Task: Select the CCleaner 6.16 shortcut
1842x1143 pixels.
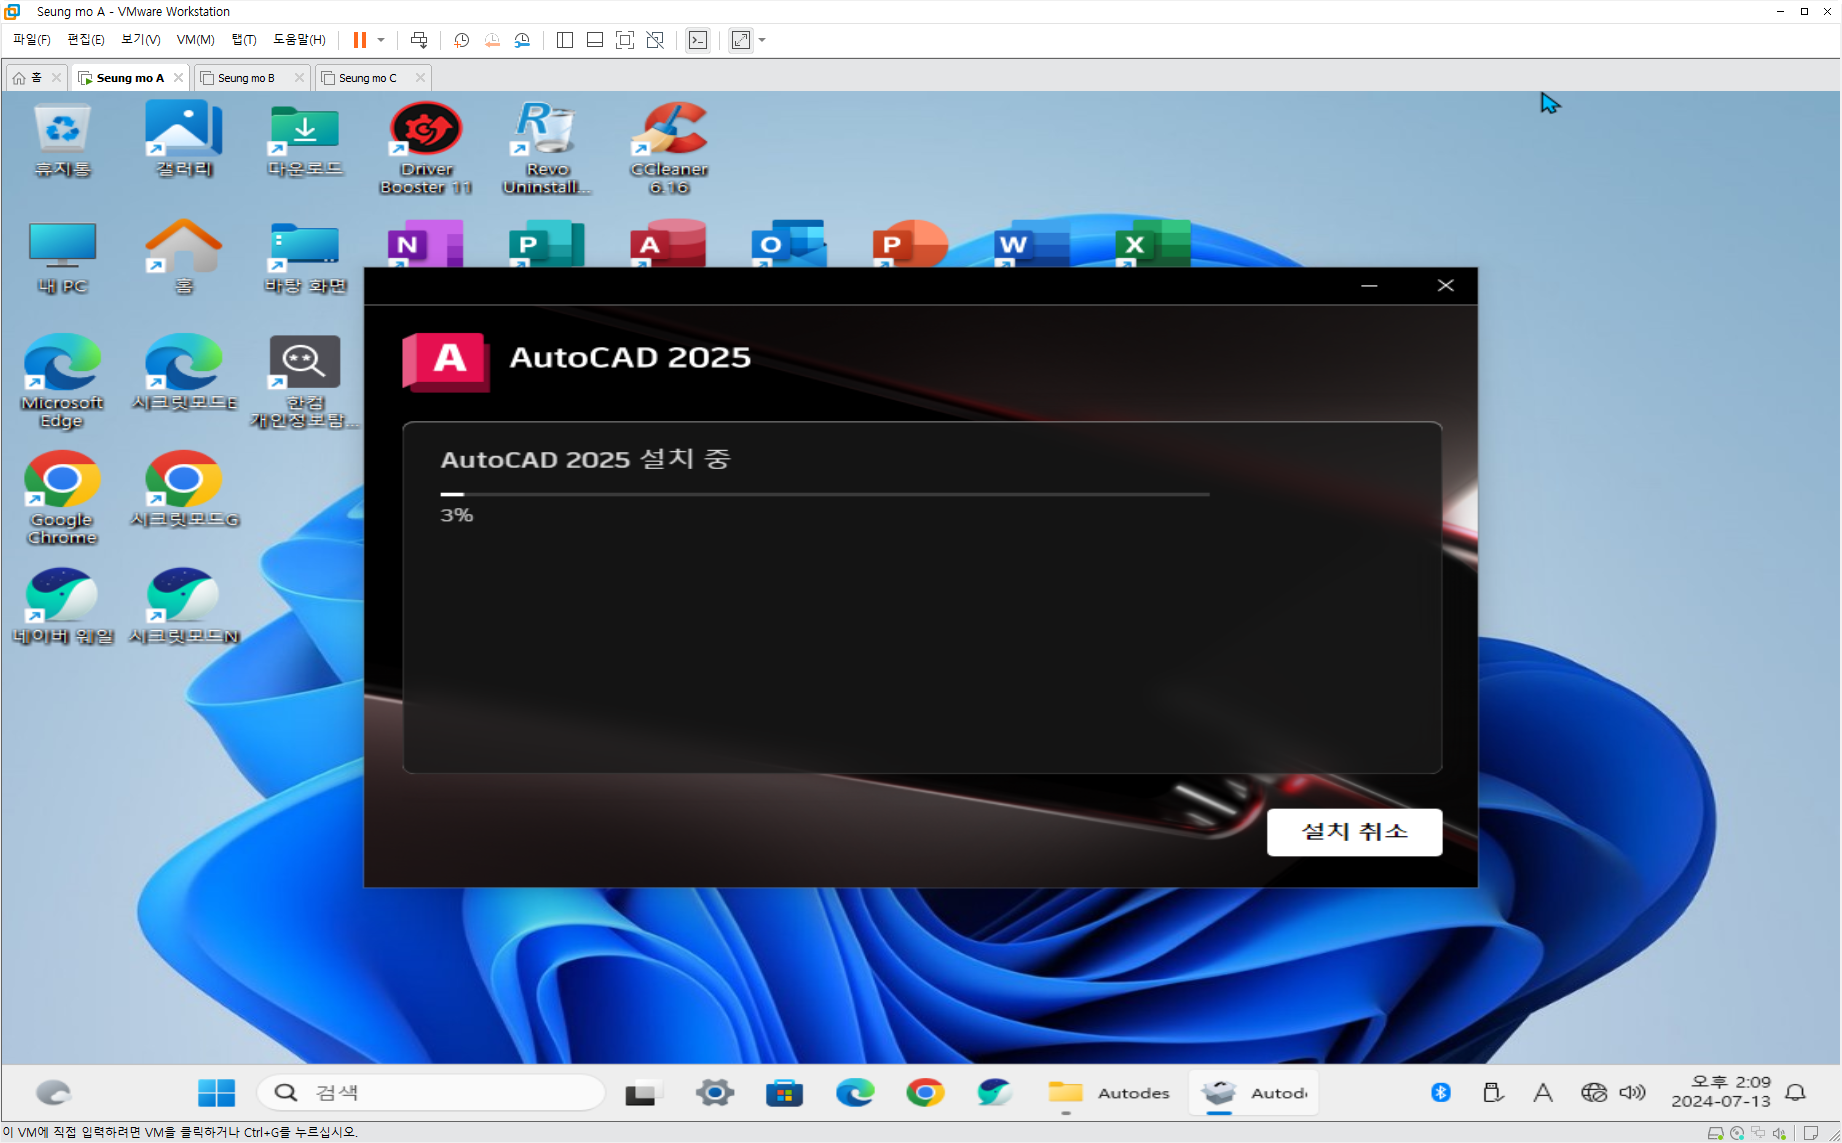Action: click(x=669, y=148)
